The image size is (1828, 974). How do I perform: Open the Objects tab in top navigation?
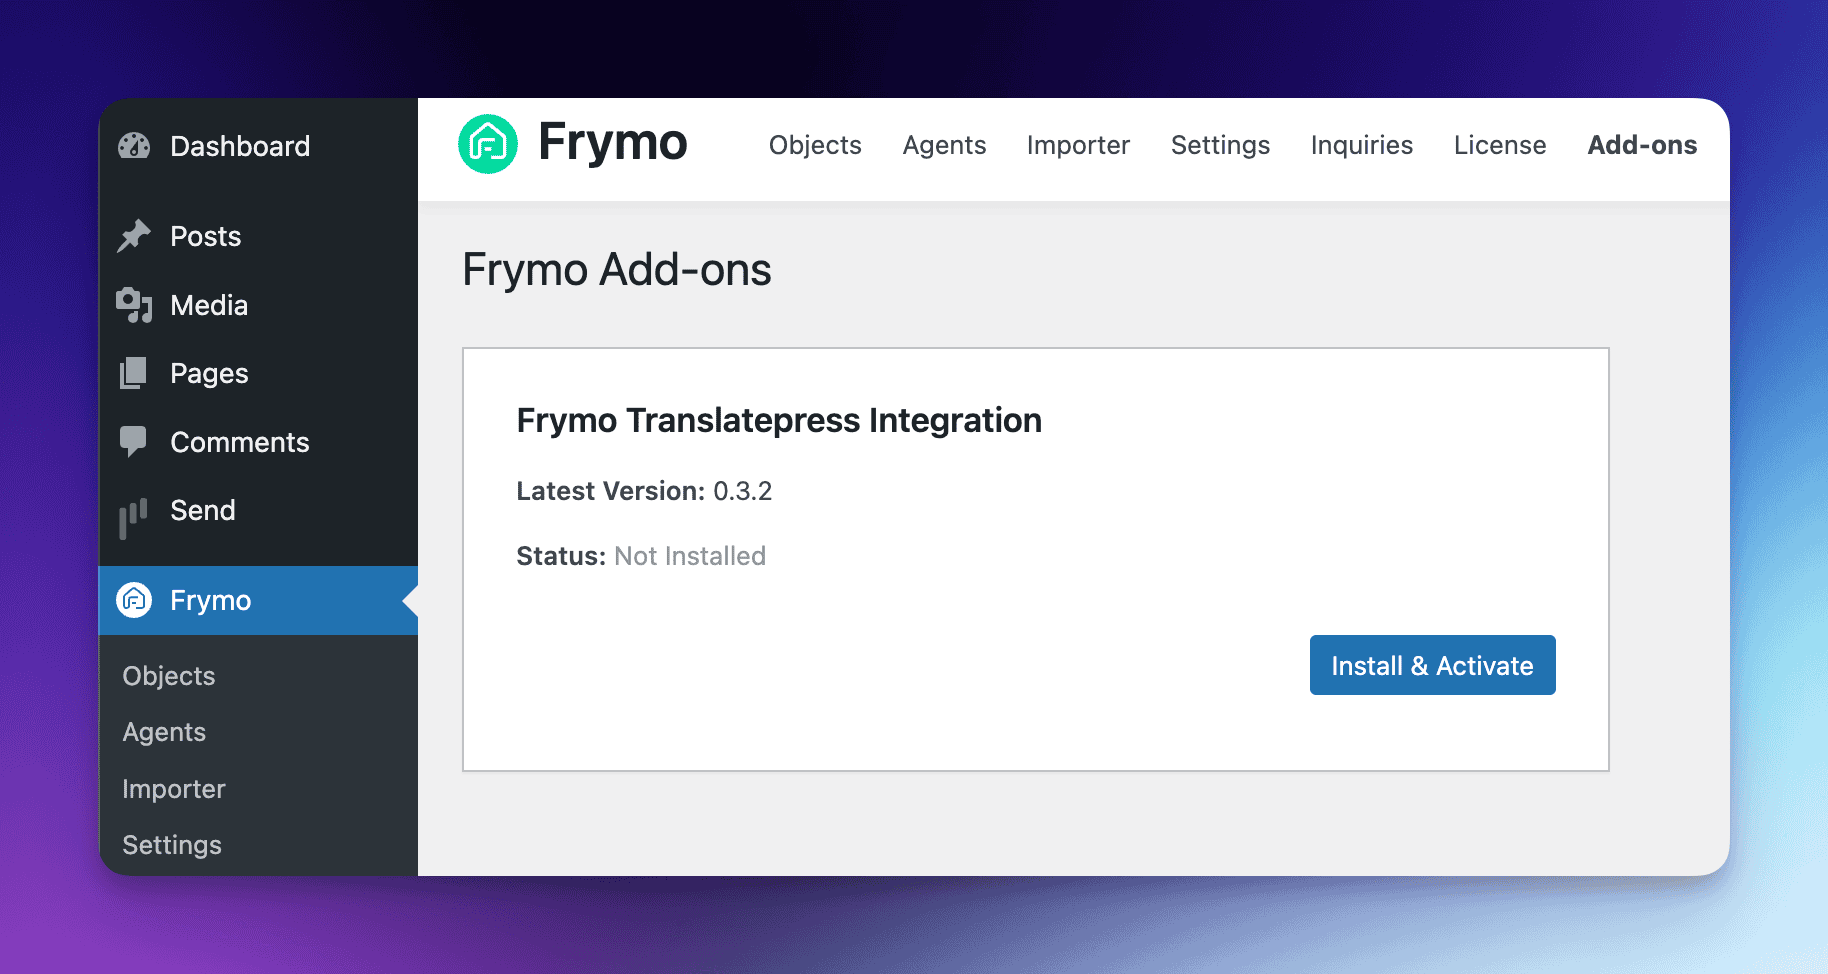click(x=815, y=146)
